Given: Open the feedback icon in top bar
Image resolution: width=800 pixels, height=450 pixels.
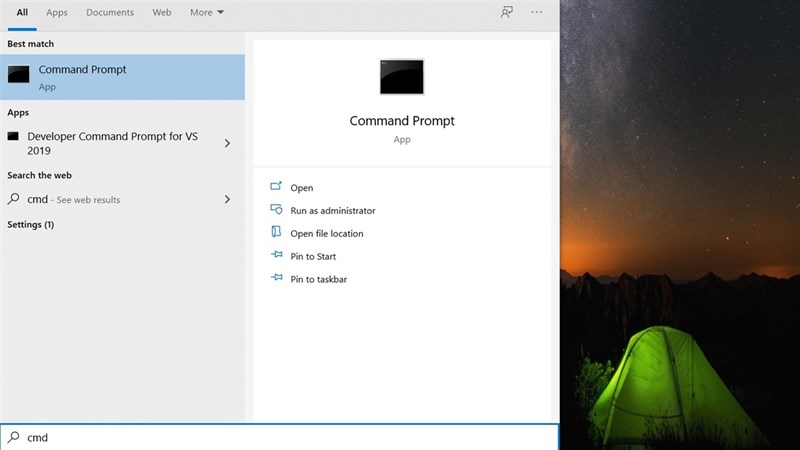Looking at the screenshot, I should click(x=507, y=12).
